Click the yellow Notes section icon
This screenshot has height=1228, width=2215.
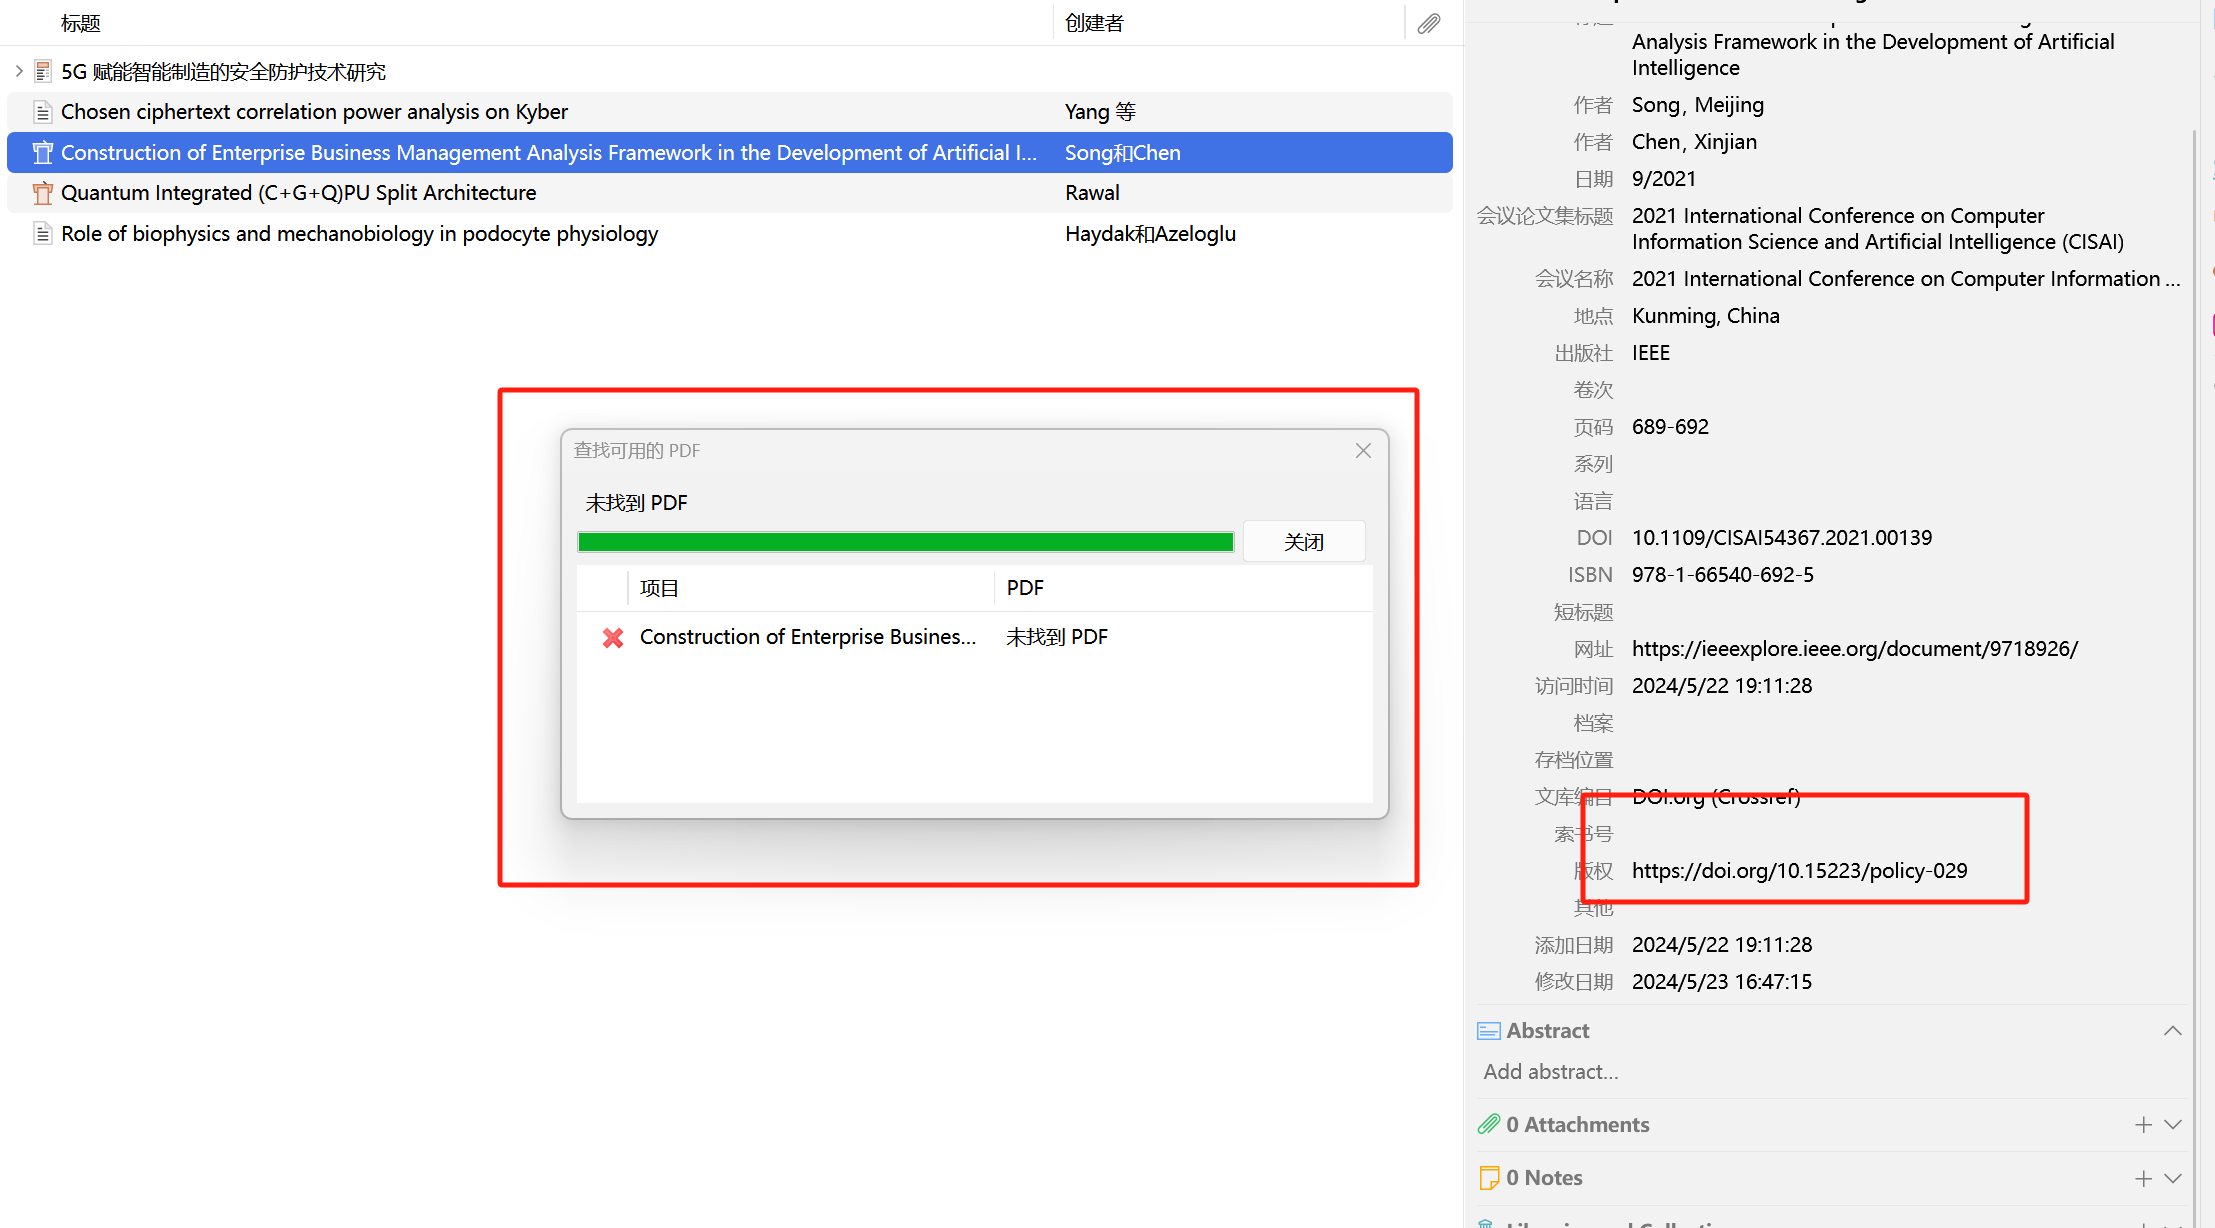click(x=1488, y=1178)
